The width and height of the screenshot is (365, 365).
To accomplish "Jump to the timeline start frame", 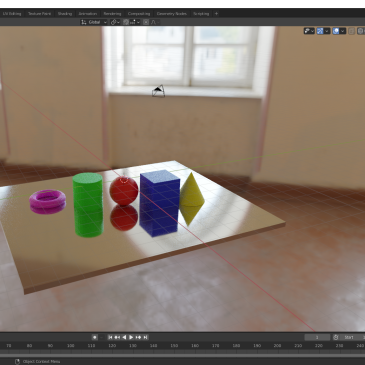I will point(110,337).
